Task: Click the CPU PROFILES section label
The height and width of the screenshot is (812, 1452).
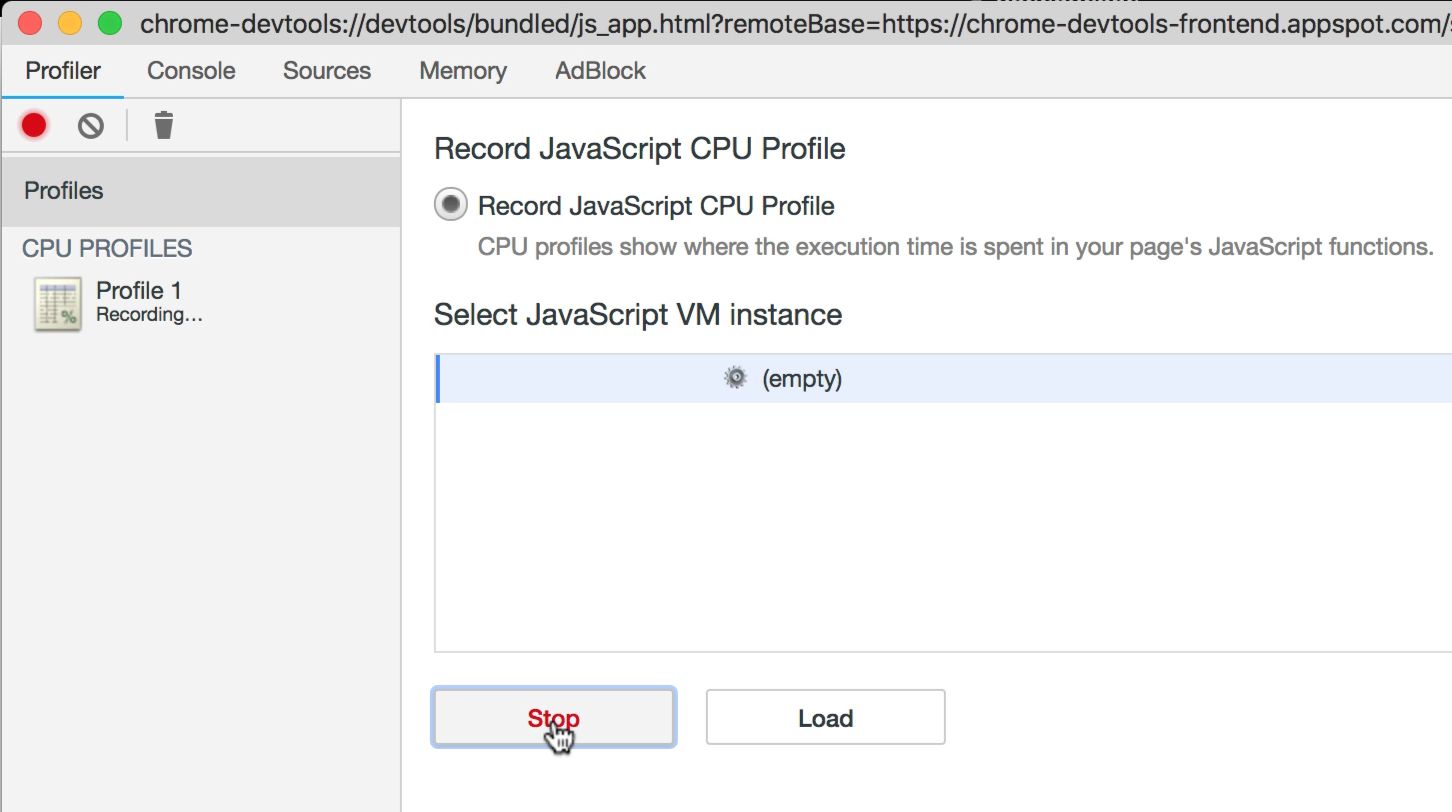Action: click(x=107, y=248)
